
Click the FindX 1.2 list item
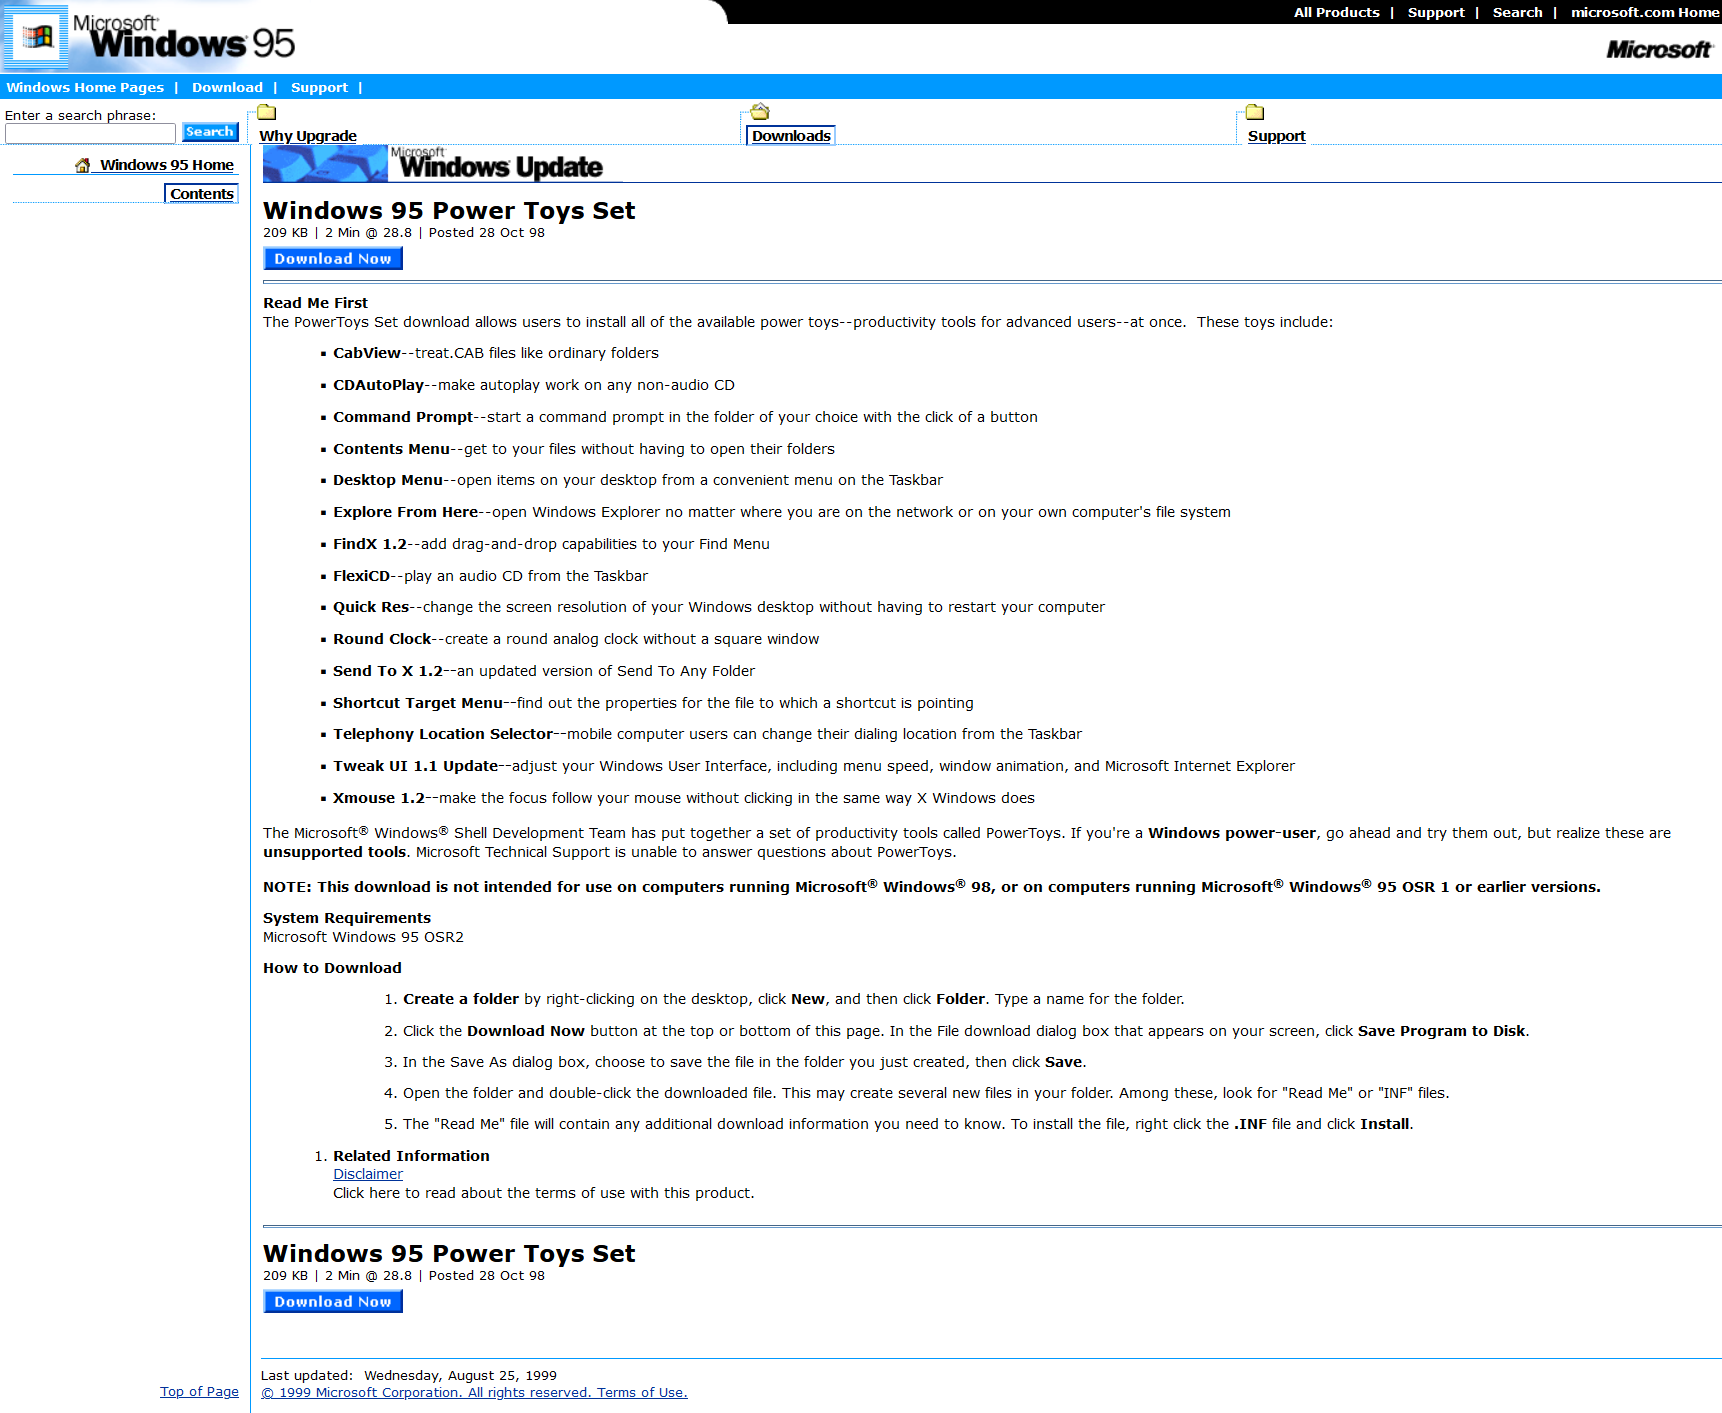[551, 544]
